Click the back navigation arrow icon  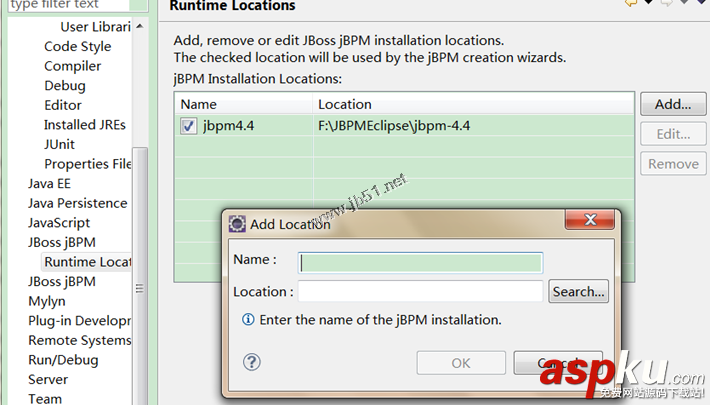[631, 3]
